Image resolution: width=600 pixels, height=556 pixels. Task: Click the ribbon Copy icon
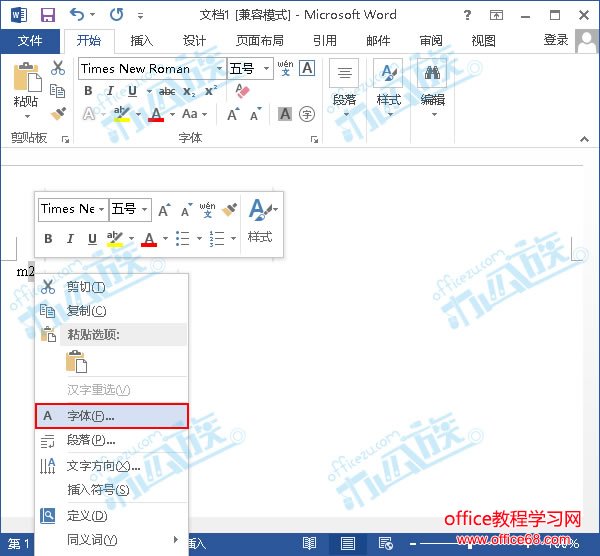point(58,91)
